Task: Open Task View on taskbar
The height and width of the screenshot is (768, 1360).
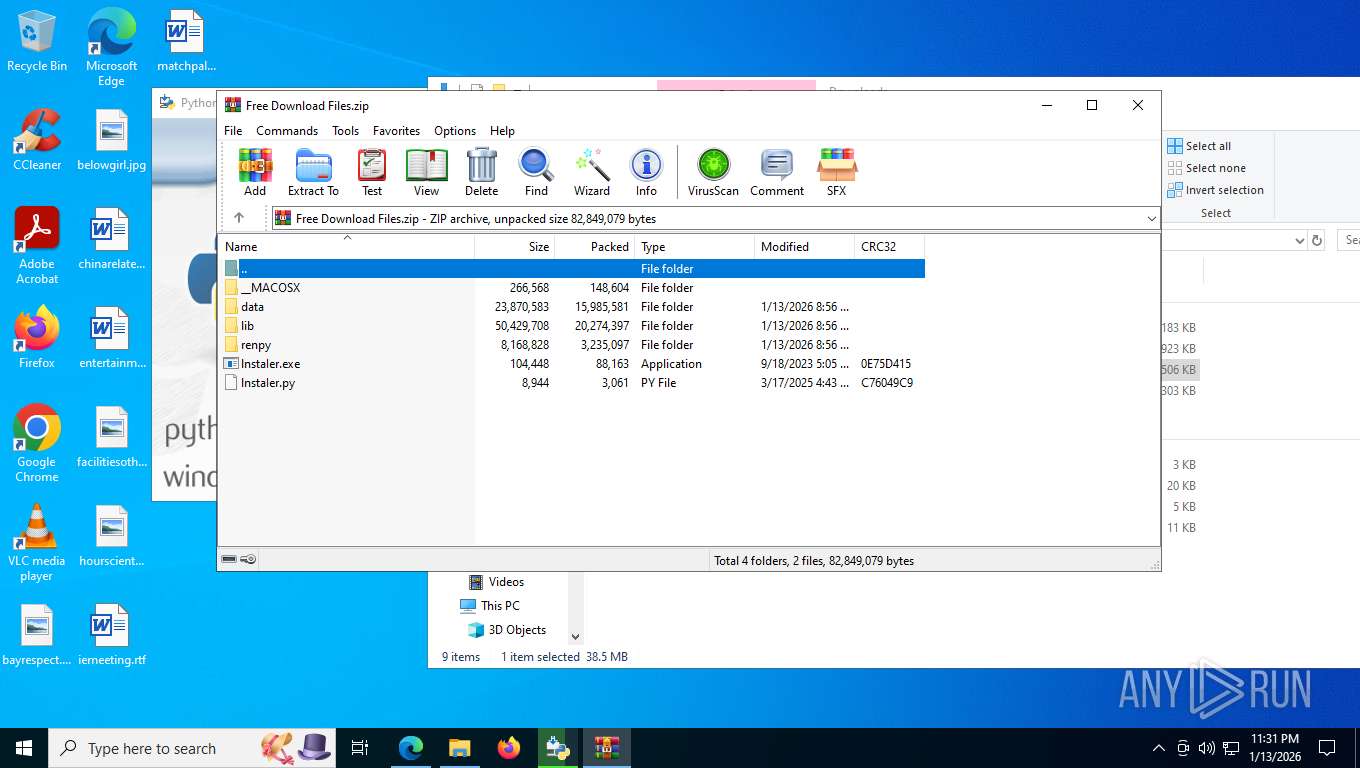Action: click(360, 748)
